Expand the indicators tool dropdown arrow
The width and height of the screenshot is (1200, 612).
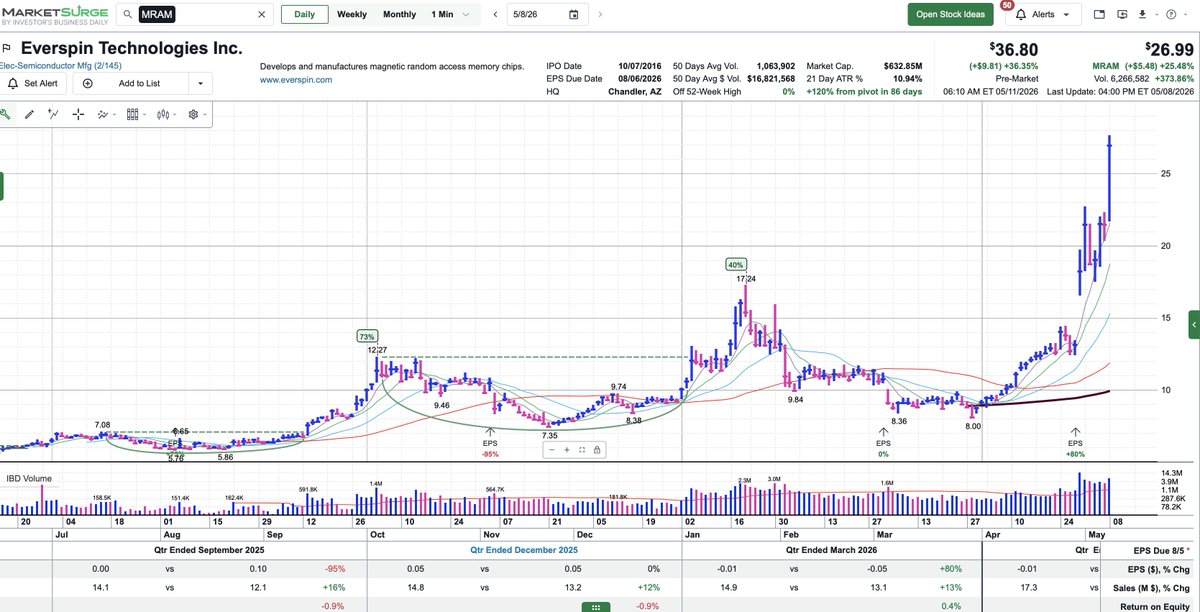116,114
